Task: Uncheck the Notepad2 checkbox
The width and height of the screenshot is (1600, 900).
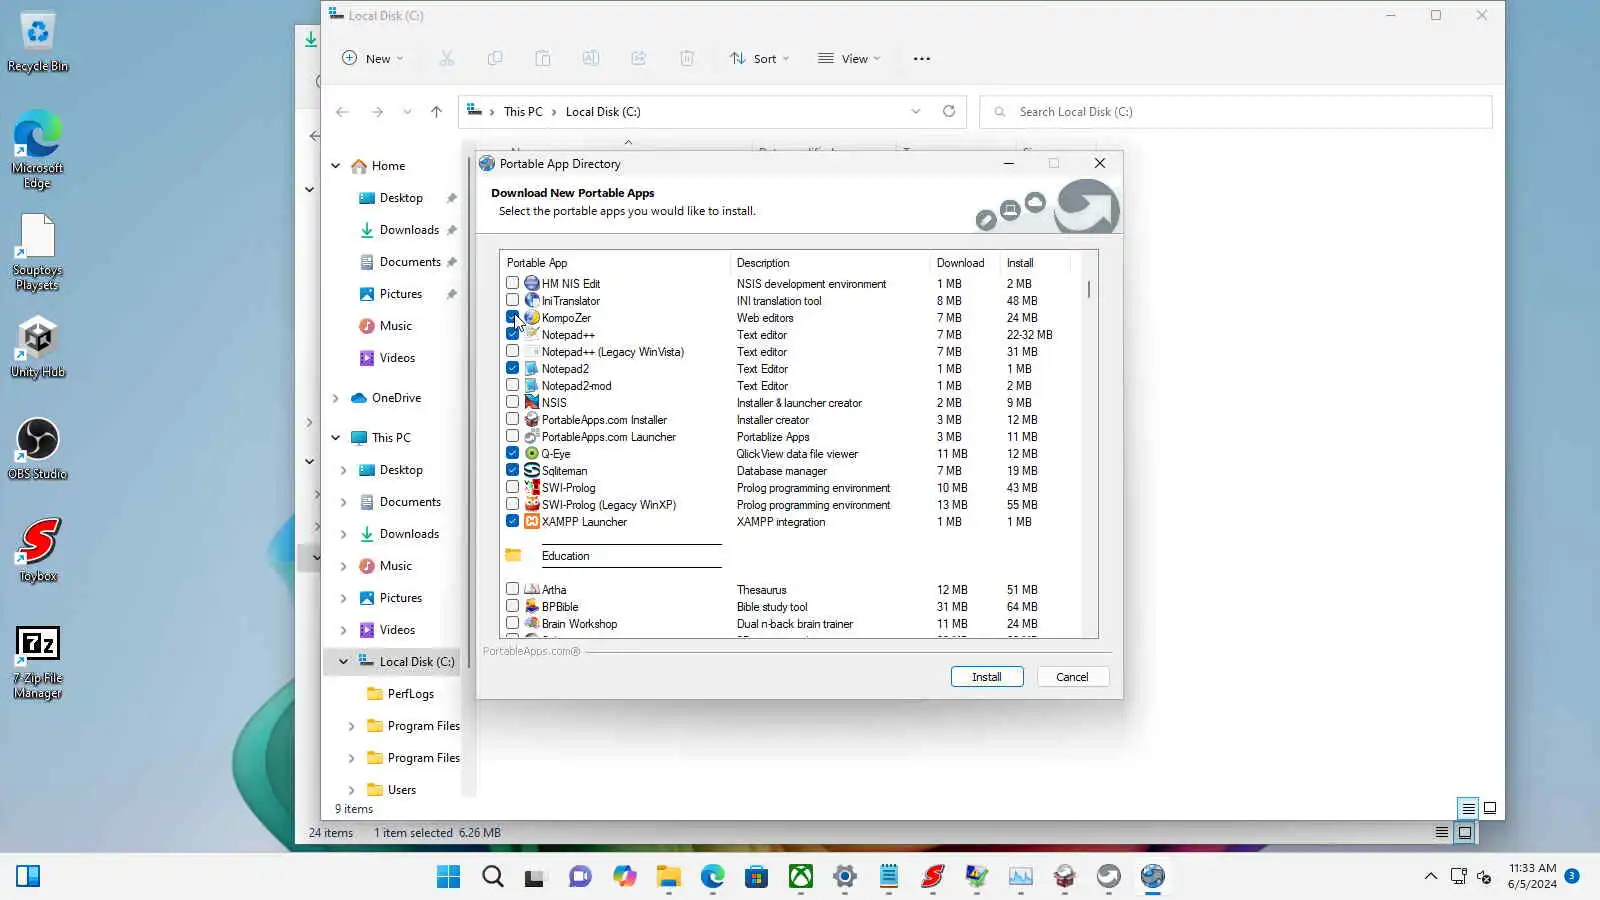Action: 512,368
